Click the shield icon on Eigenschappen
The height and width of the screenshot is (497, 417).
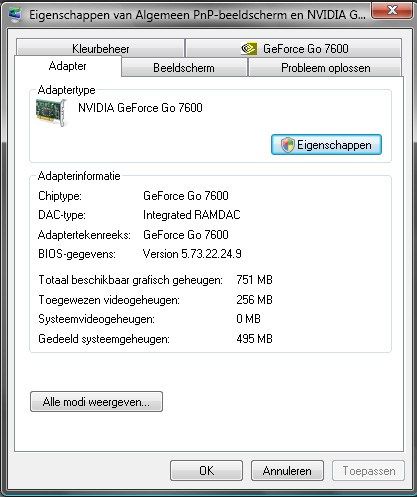(287, 145)
